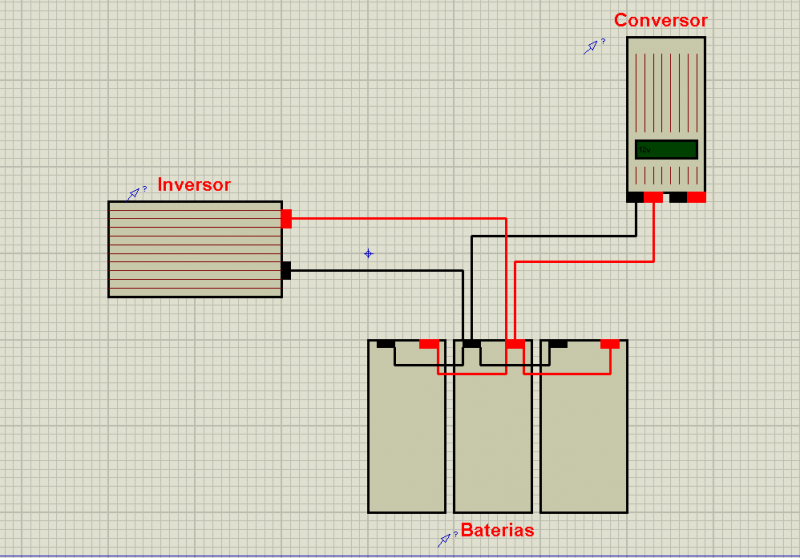Click the blue origin crosshair marker

click(x=368, y=253)
